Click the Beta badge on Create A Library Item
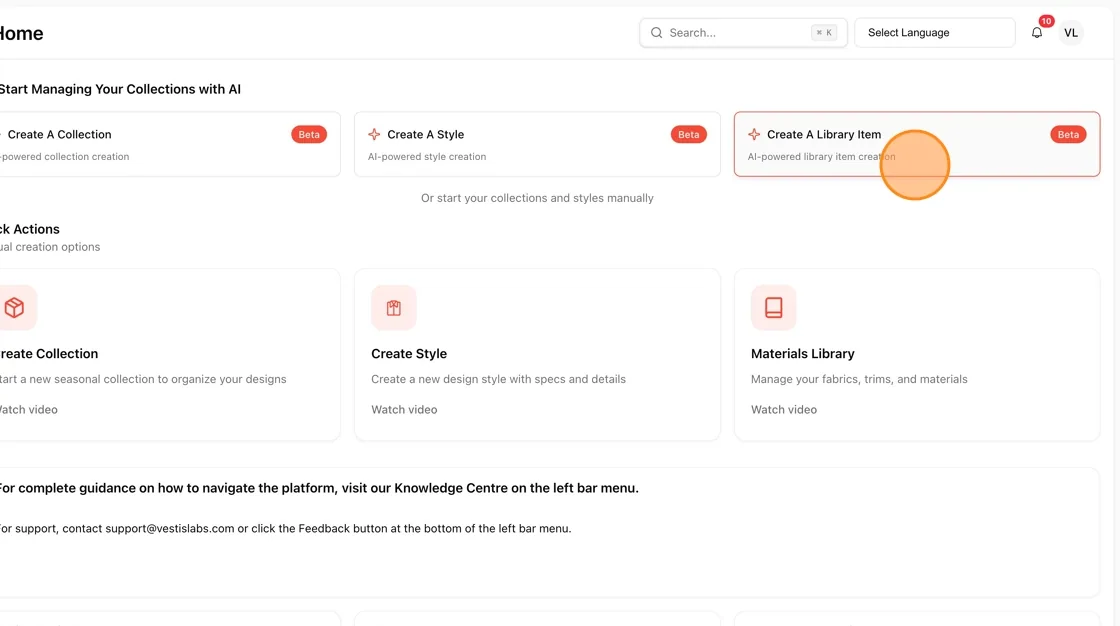The width and height of the screenshot is (1120, 626). 1069,134
